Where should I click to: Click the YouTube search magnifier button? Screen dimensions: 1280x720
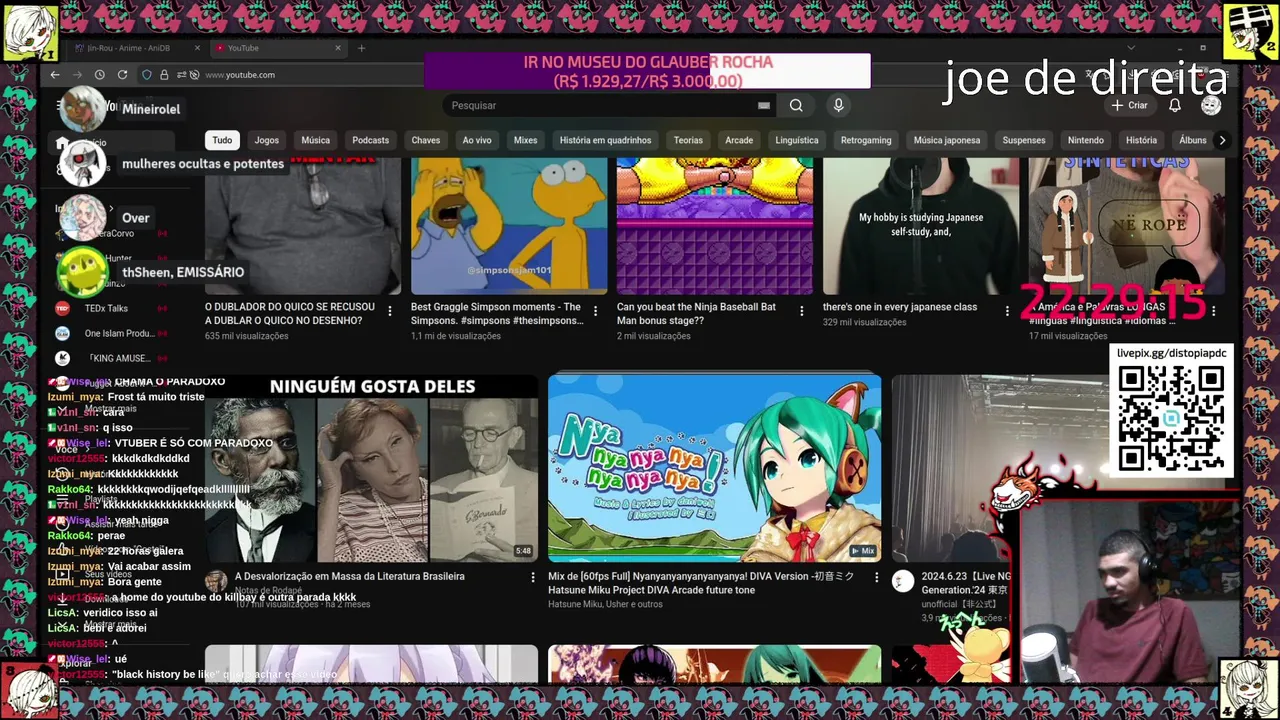click(796, 105)
